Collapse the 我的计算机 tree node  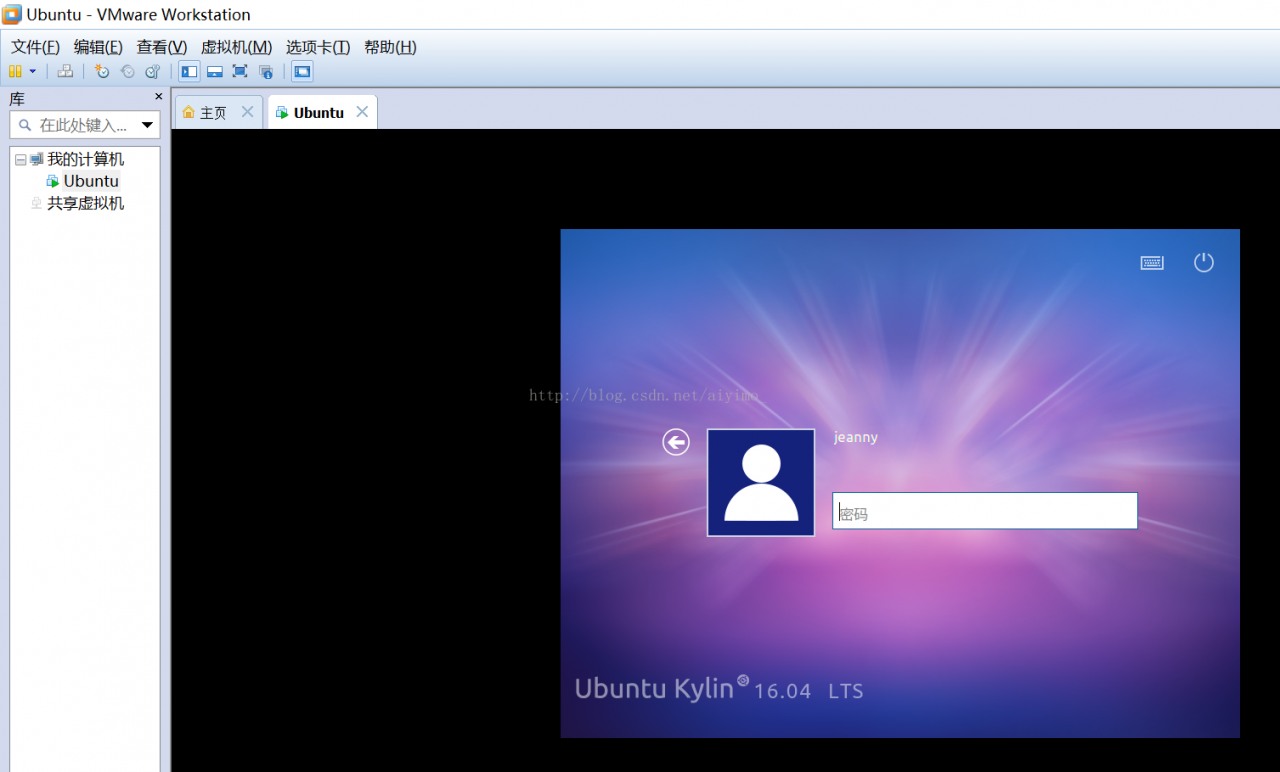pyautogui.click(x=21, y=160)
